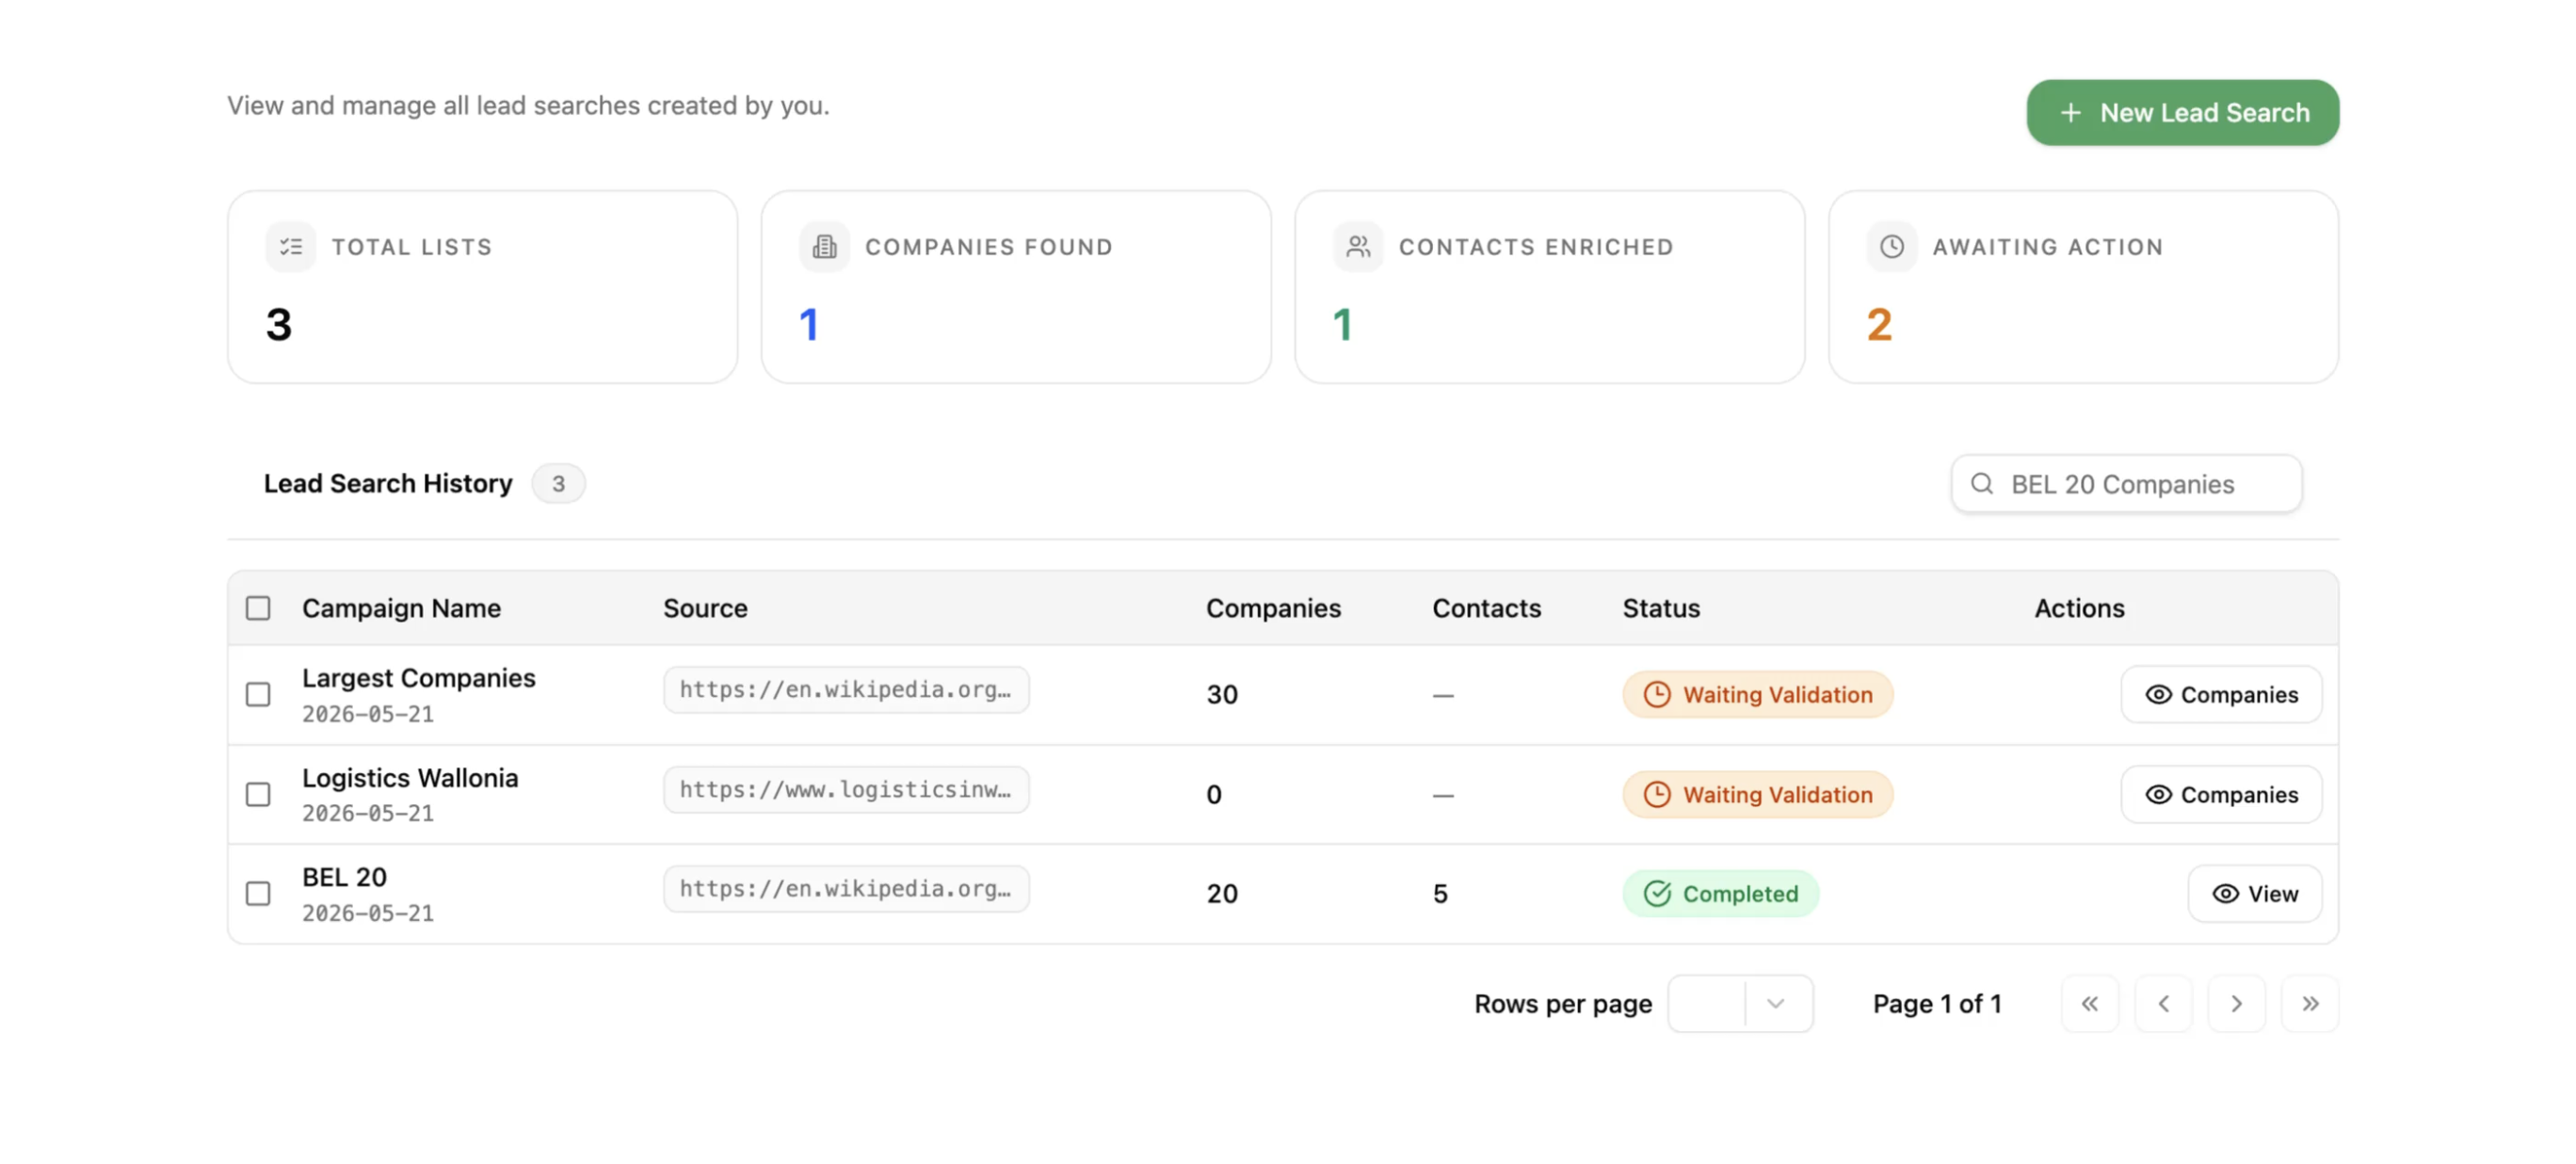This screenshot has height=1164, width=2576.
Task: Click the Contacts column header
Action: (1486, 608)
